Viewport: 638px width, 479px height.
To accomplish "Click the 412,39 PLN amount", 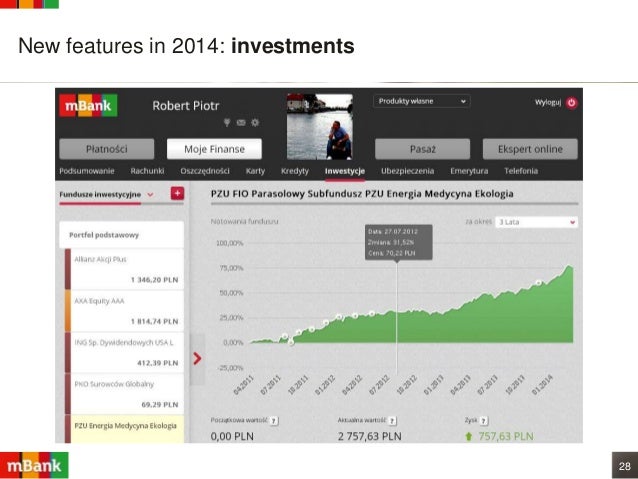I will 158,363.
